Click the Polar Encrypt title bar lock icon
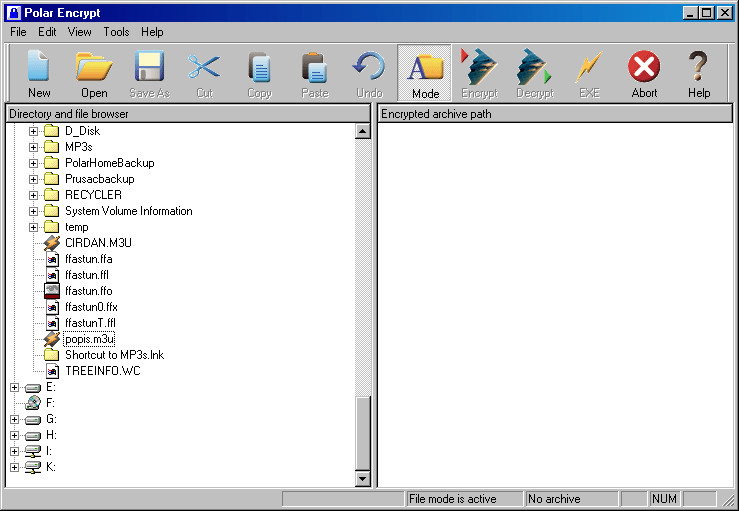The width and height of the screenshot is (739, 511). tap(14, 13)
